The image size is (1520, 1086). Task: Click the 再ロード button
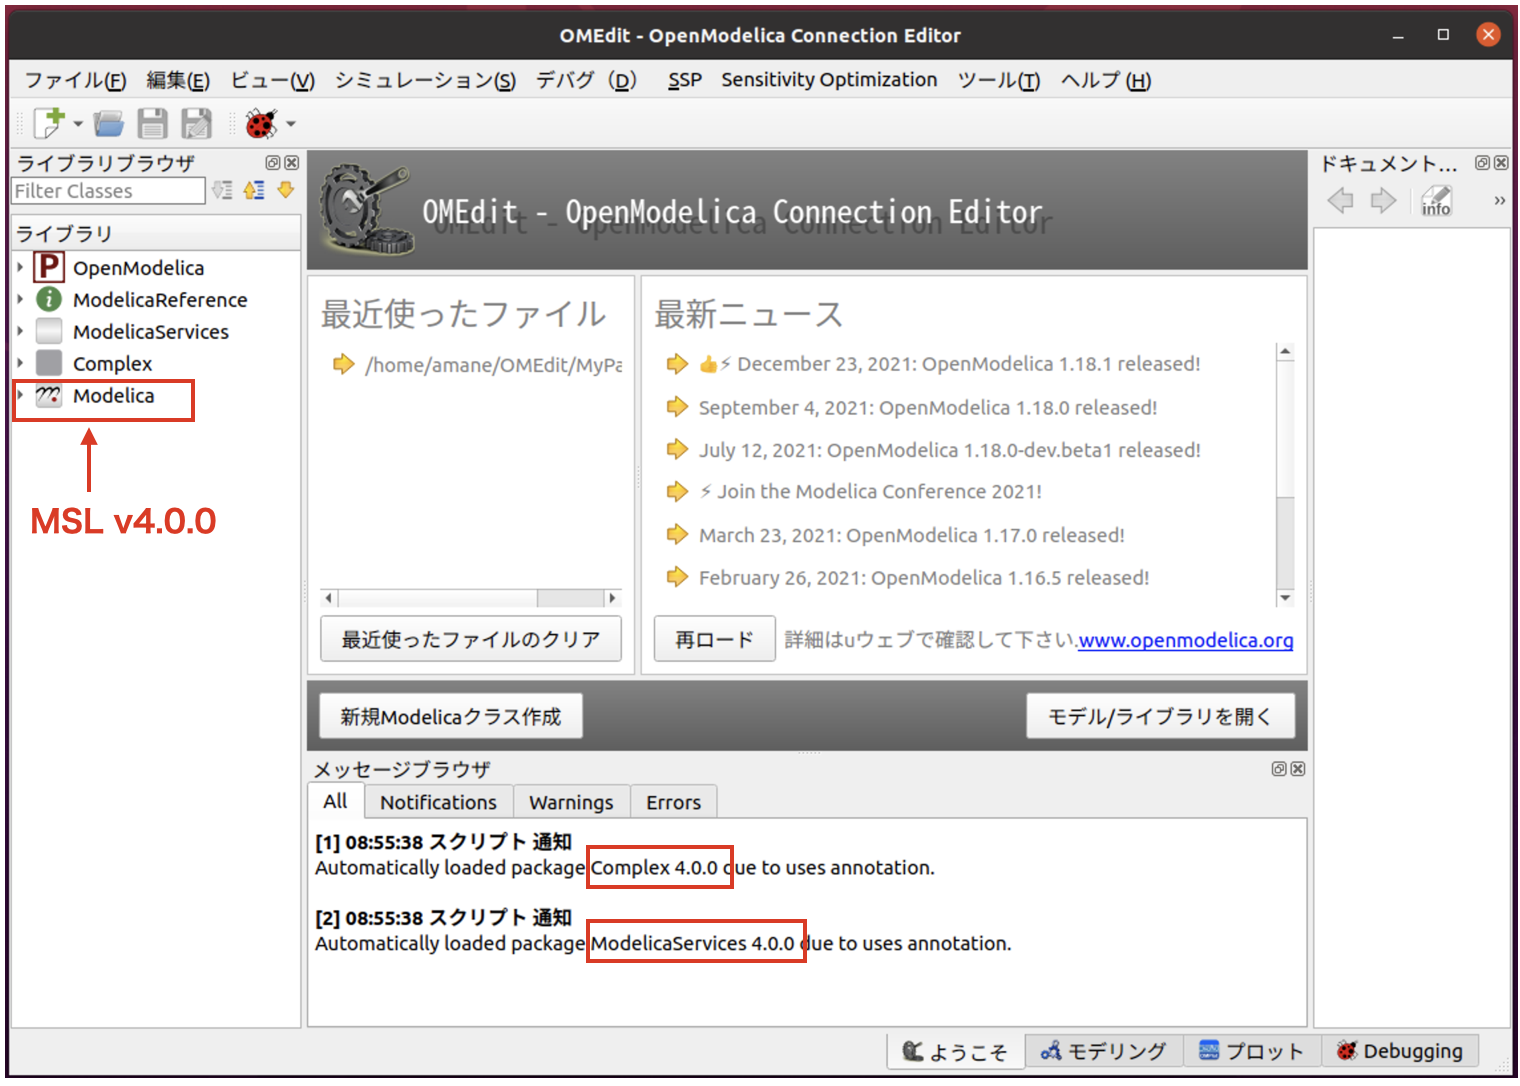click(714, 639)
